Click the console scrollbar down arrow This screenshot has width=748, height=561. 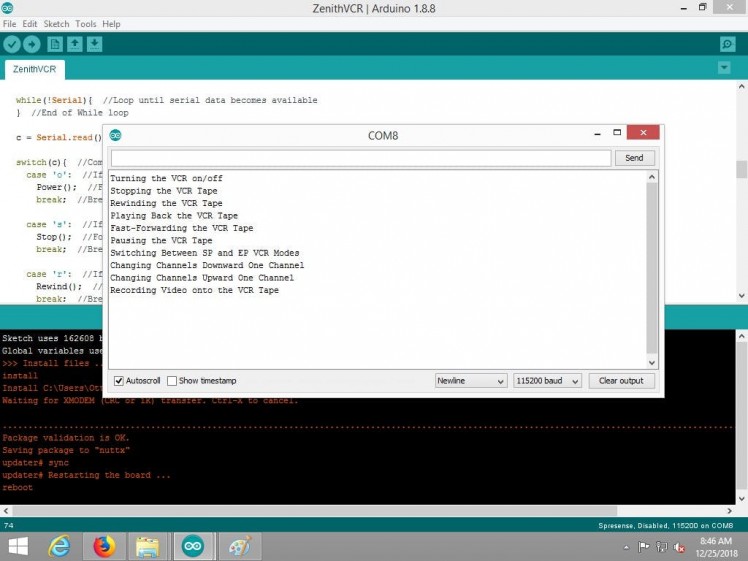point(741,499)
